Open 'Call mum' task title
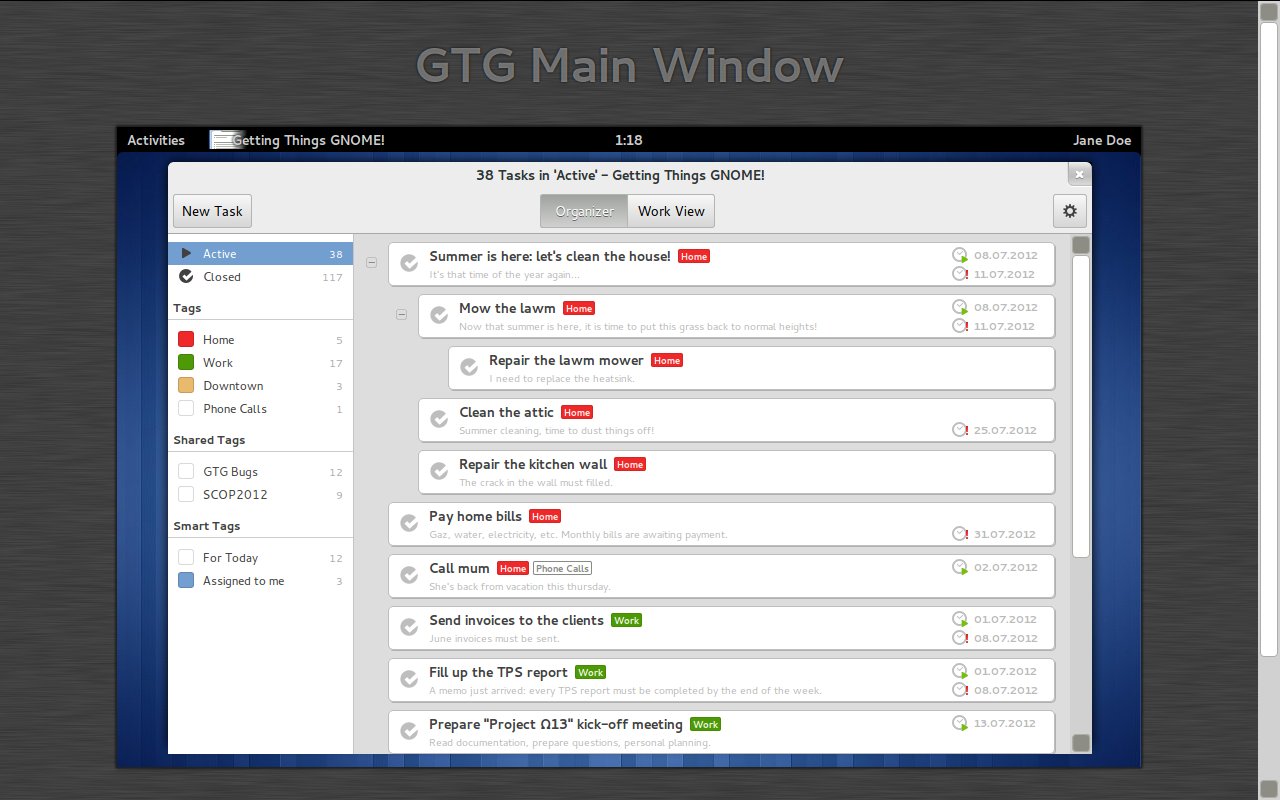 pos(459,568)
